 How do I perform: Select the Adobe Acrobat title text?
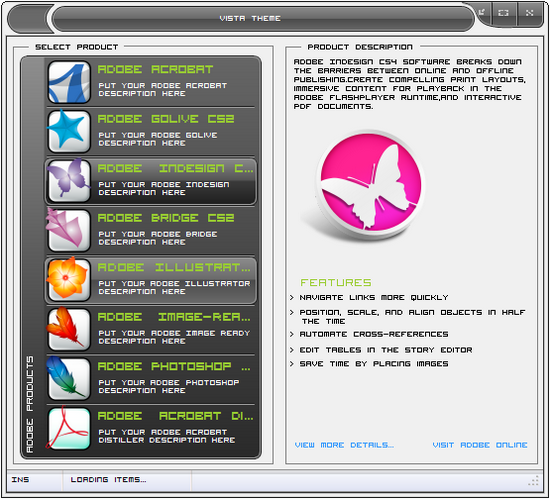click(x=155, y=69)
